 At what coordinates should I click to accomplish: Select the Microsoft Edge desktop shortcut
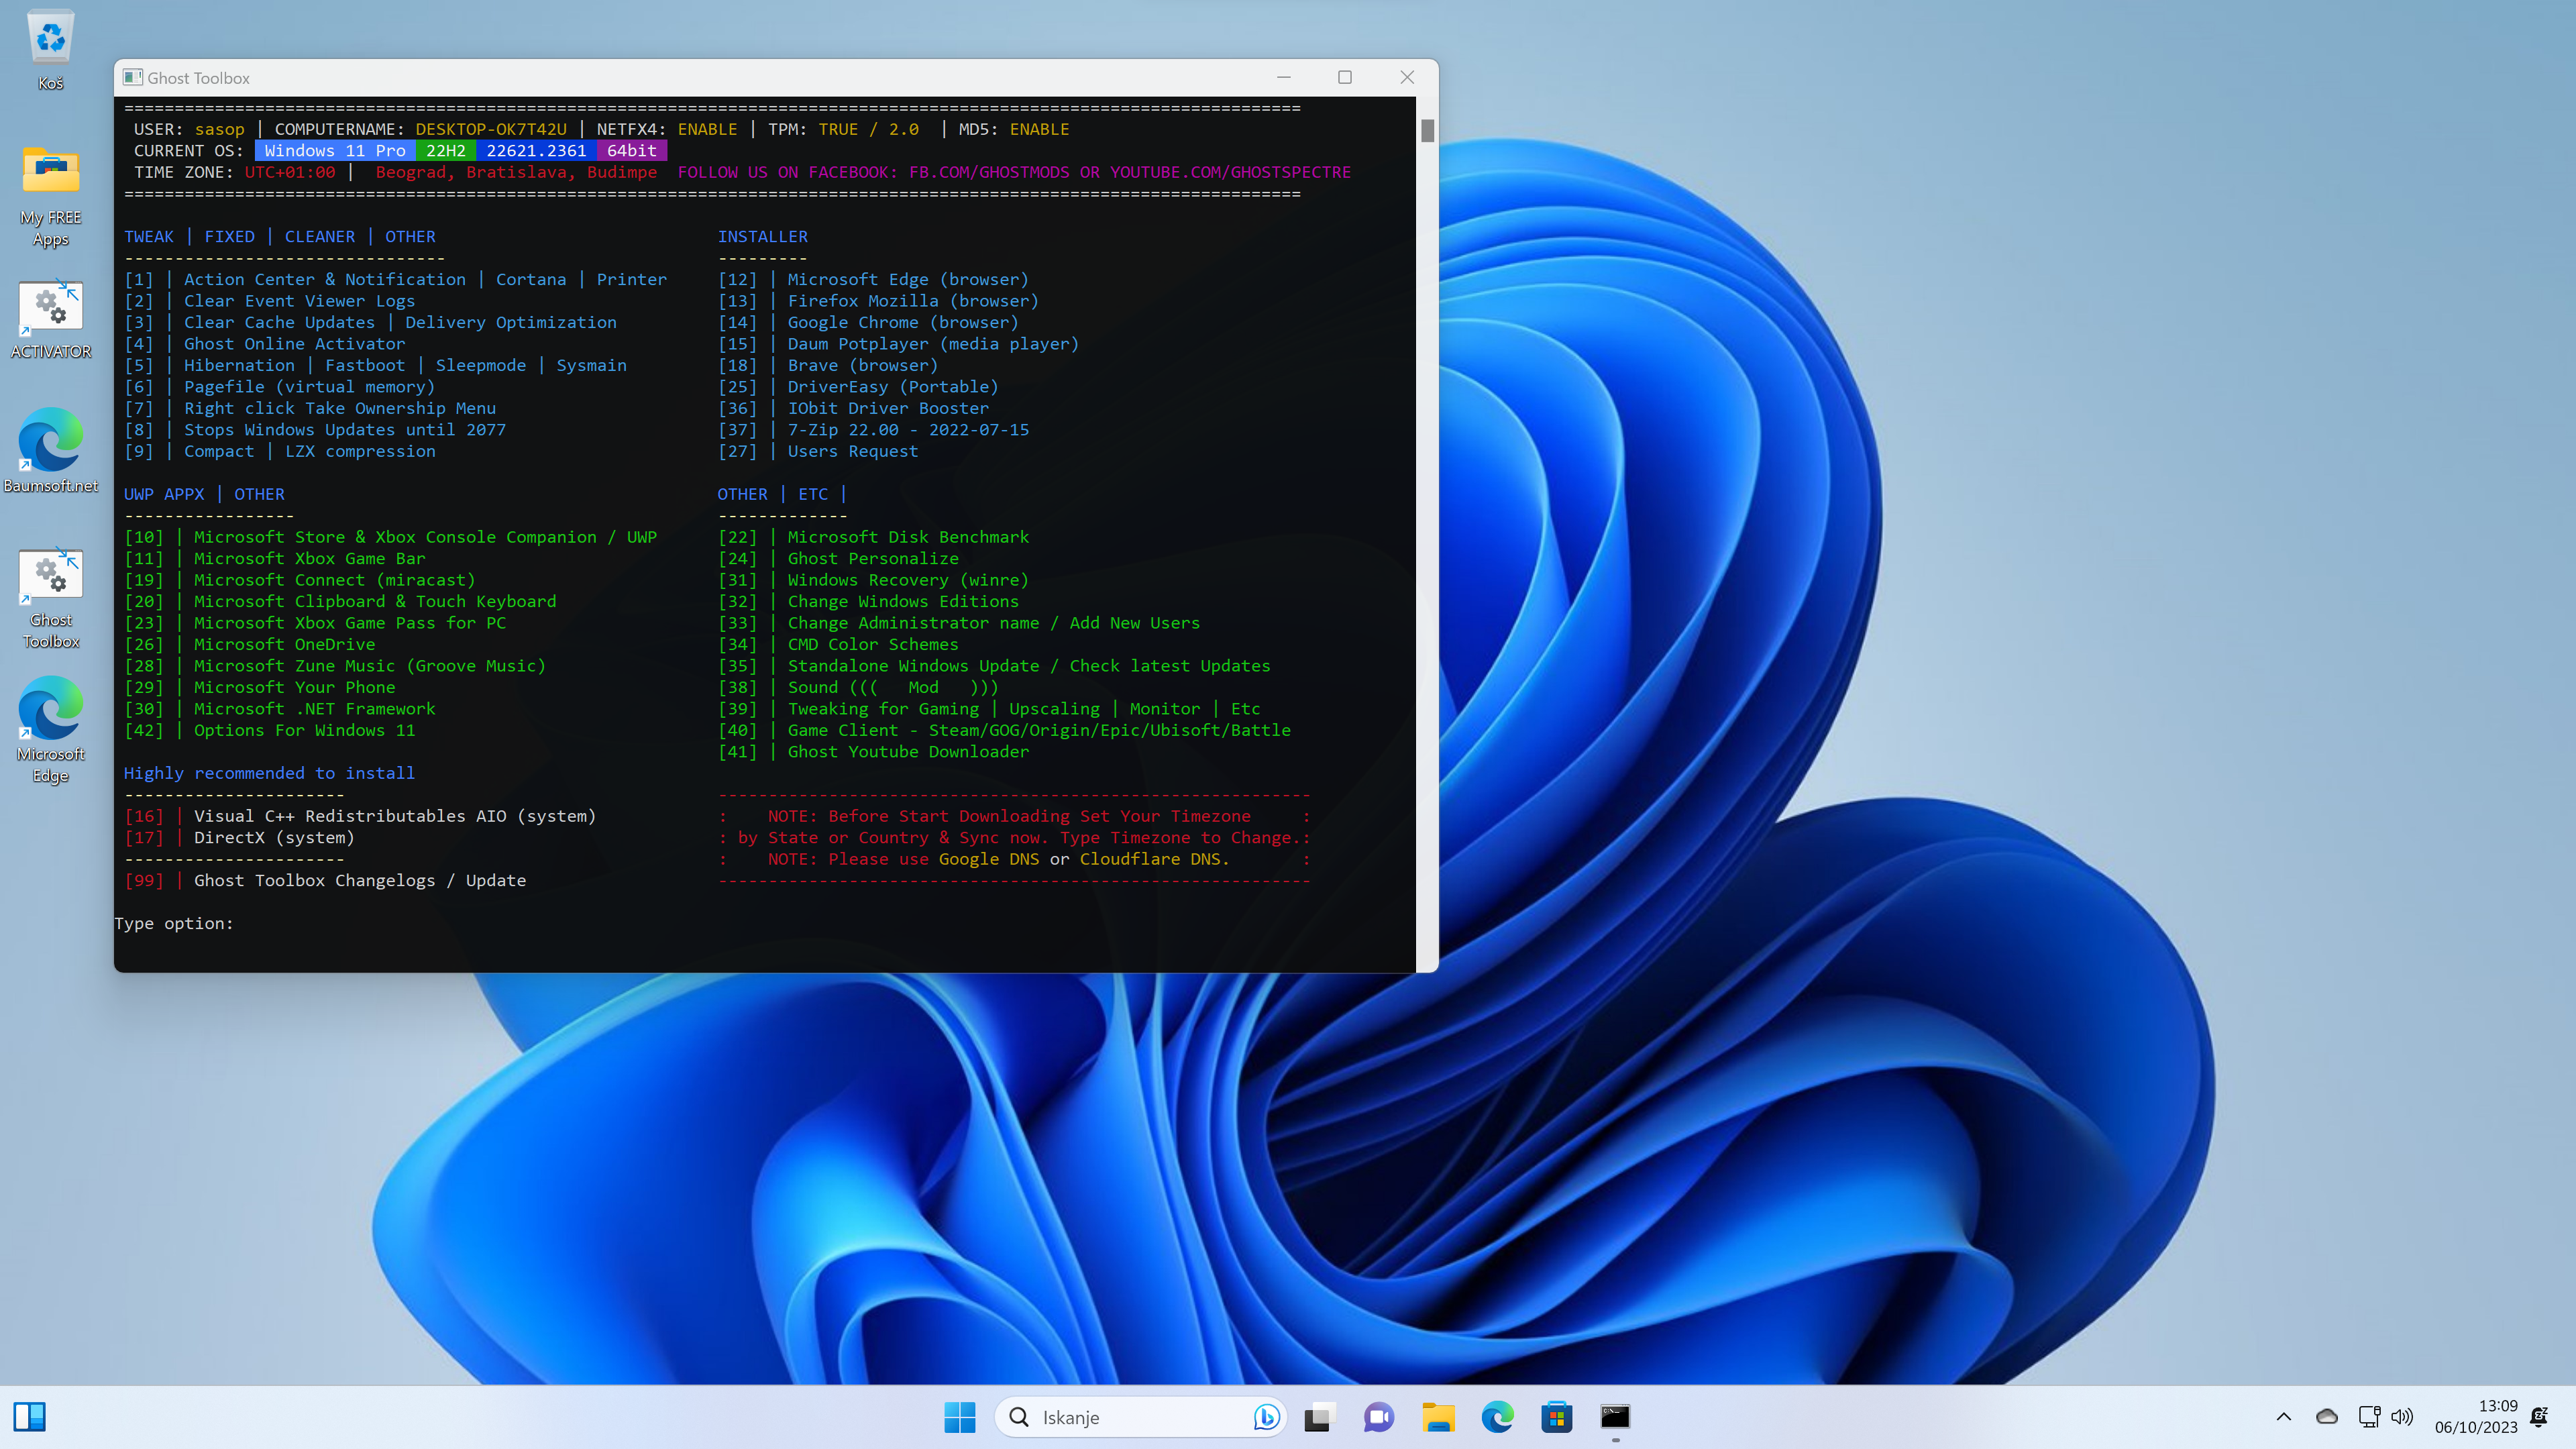click(50, 730)
